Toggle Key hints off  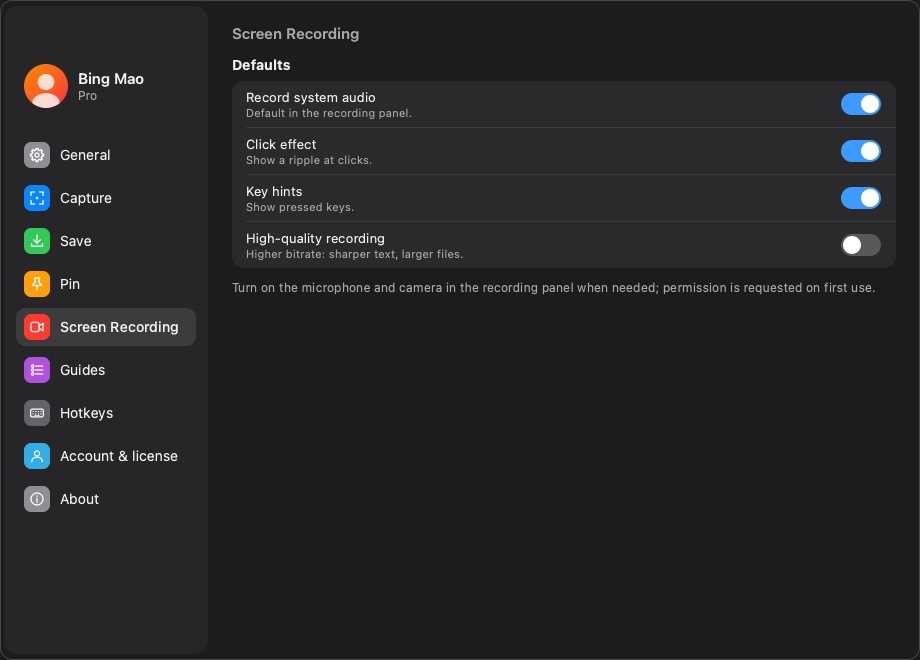coord(861,198)
